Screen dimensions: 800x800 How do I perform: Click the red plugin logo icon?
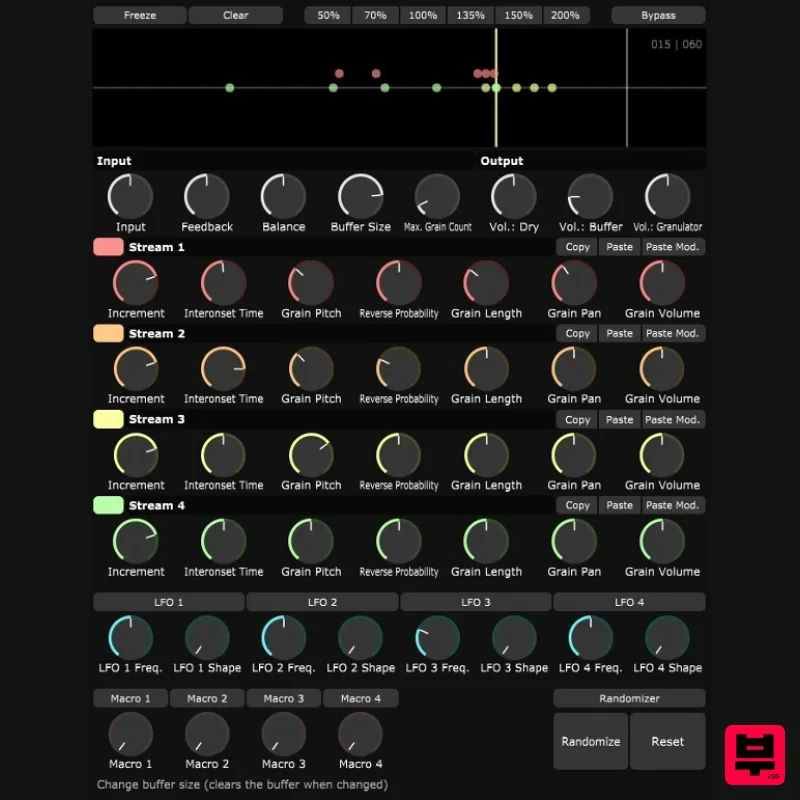pos(757,755)
